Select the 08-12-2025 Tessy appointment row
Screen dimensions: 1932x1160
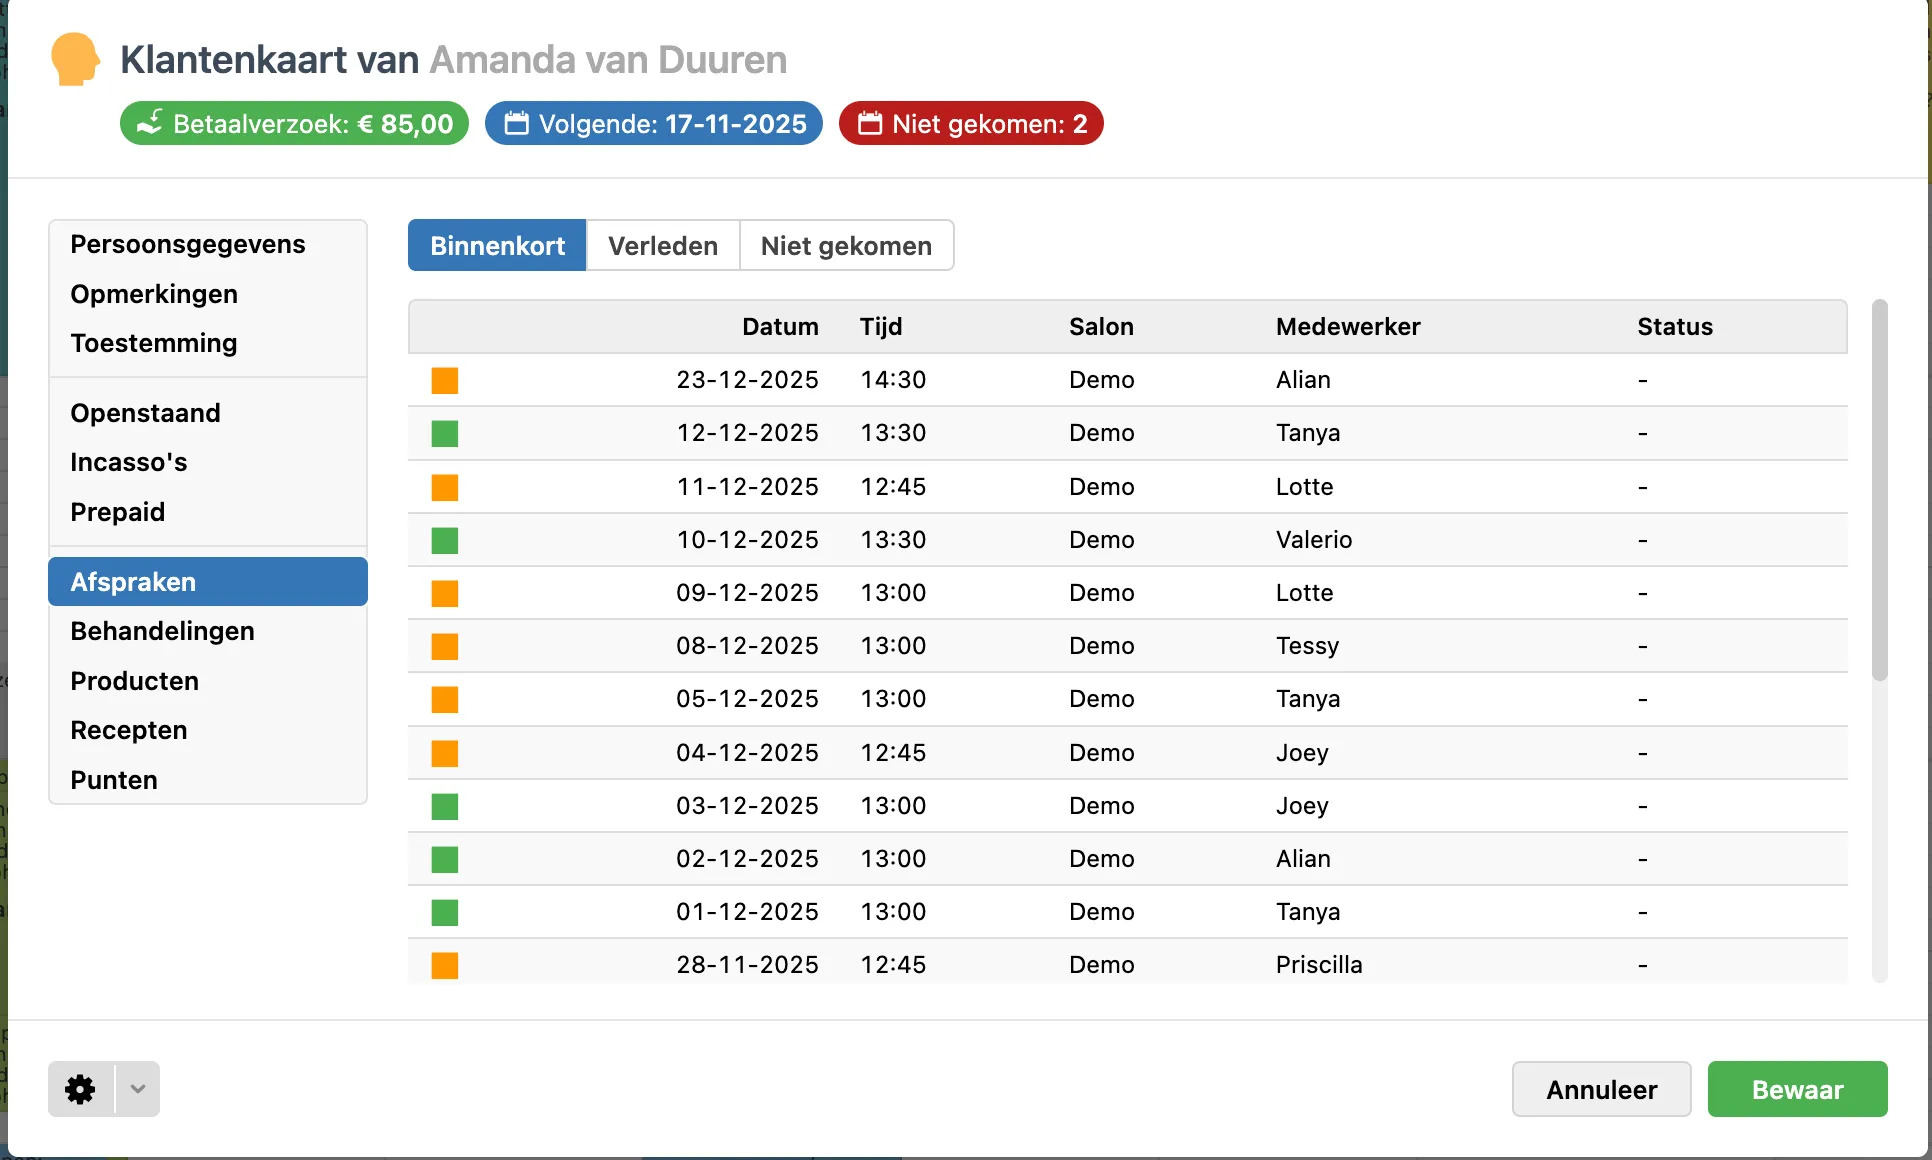click(x=1126, y=646)
